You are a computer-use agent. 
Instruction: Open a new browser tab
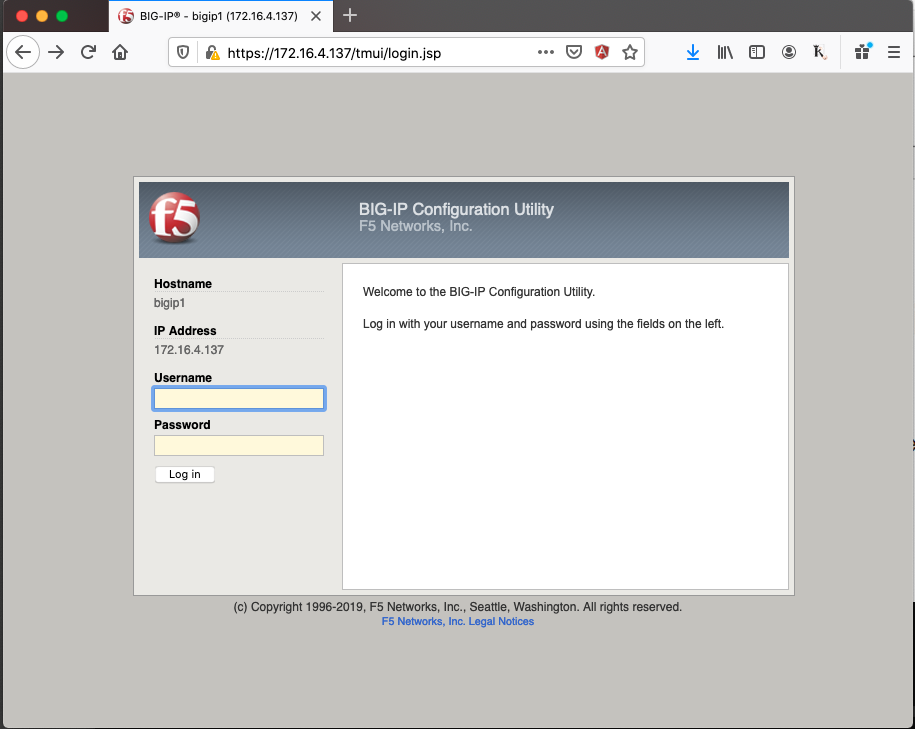[350, 16]
